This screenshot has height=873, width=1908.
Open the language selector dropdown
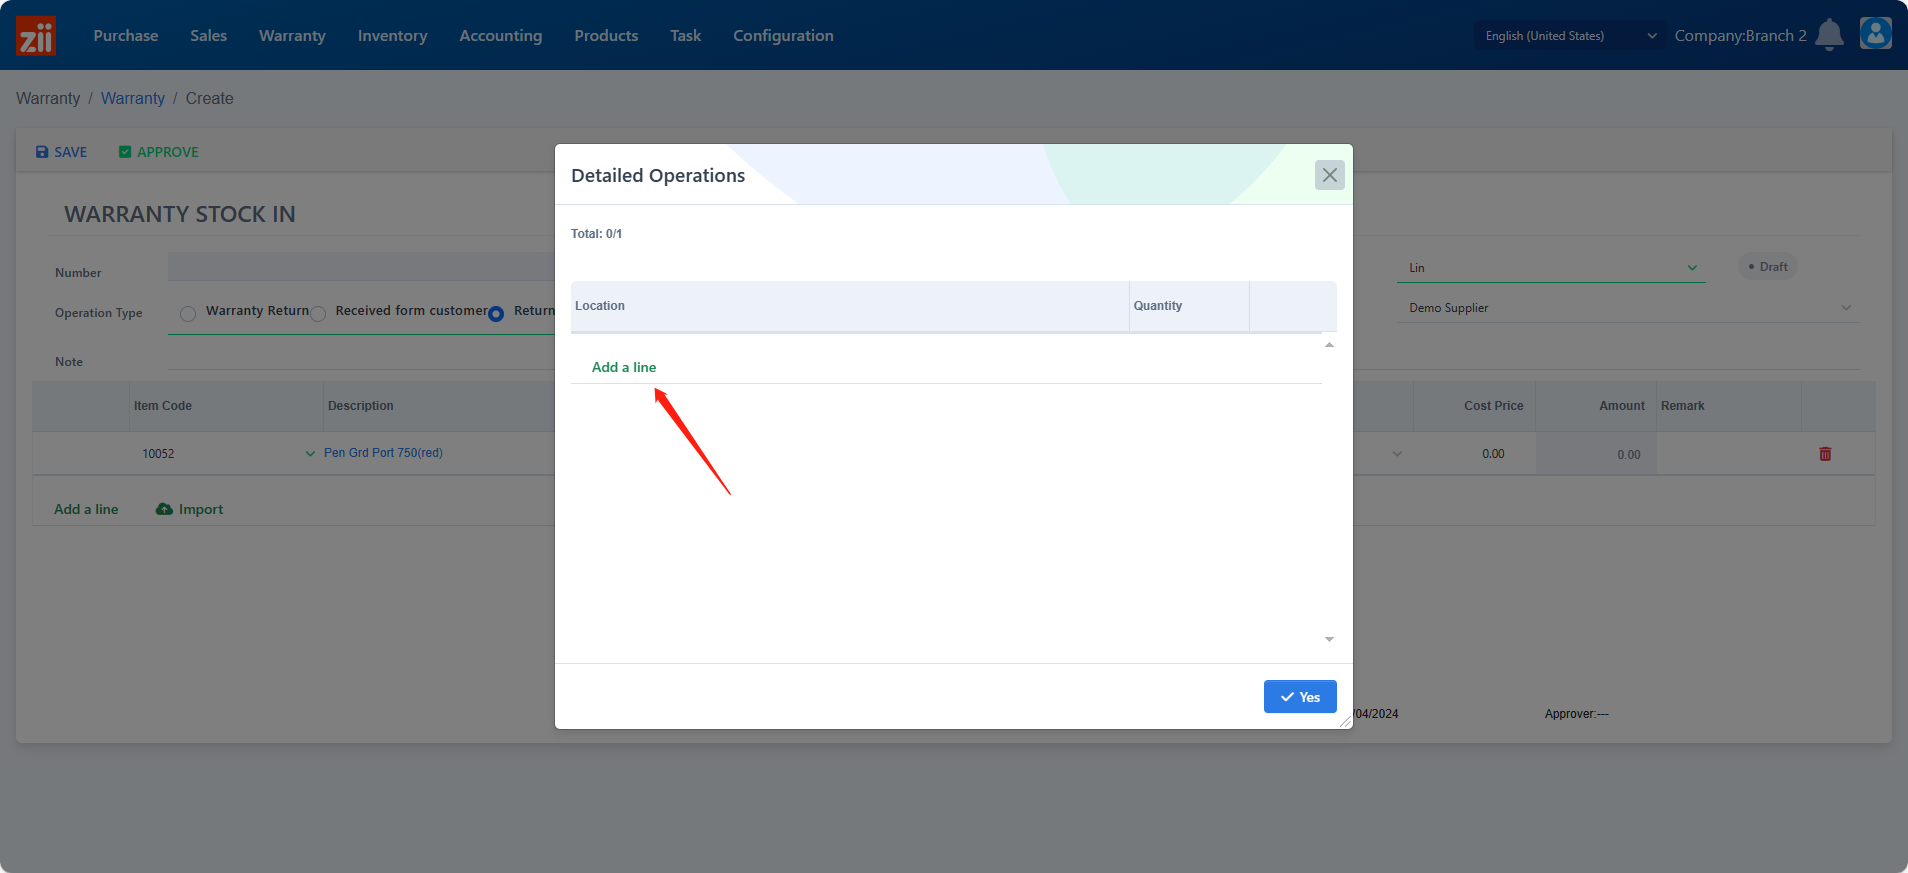pyautogui.click(x=1570, y=35)
